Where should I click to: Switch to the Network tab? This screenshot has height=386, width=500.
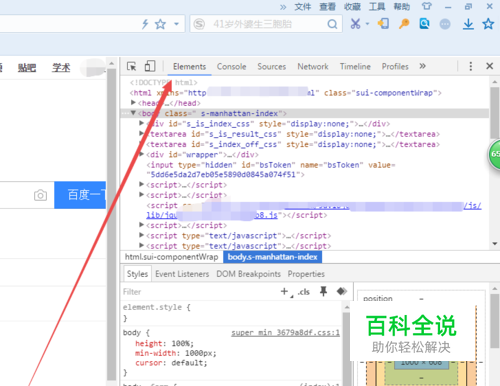313,67
